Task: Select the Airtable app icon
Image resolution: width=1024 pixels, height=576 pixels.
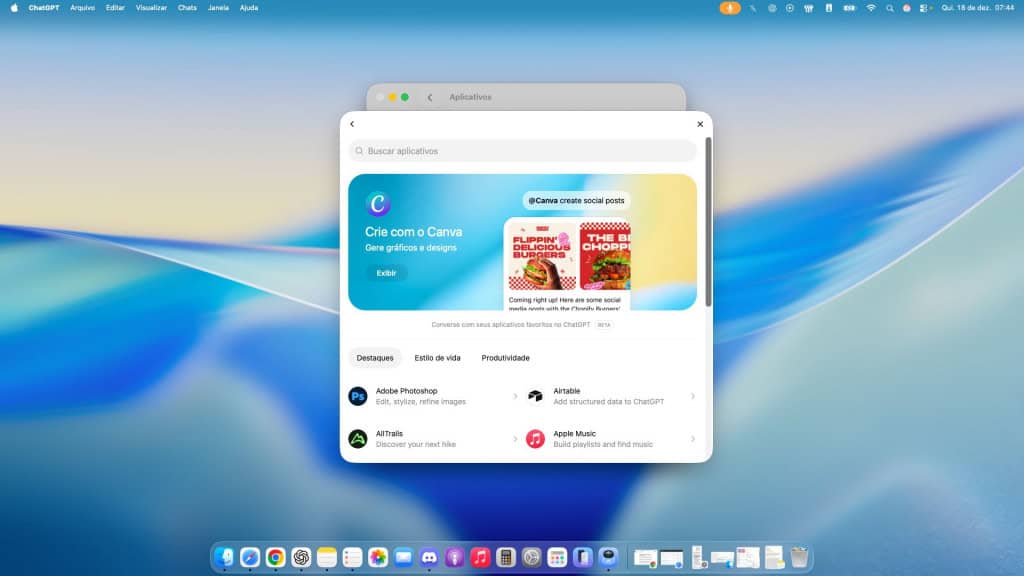Action: click(536, 396)
